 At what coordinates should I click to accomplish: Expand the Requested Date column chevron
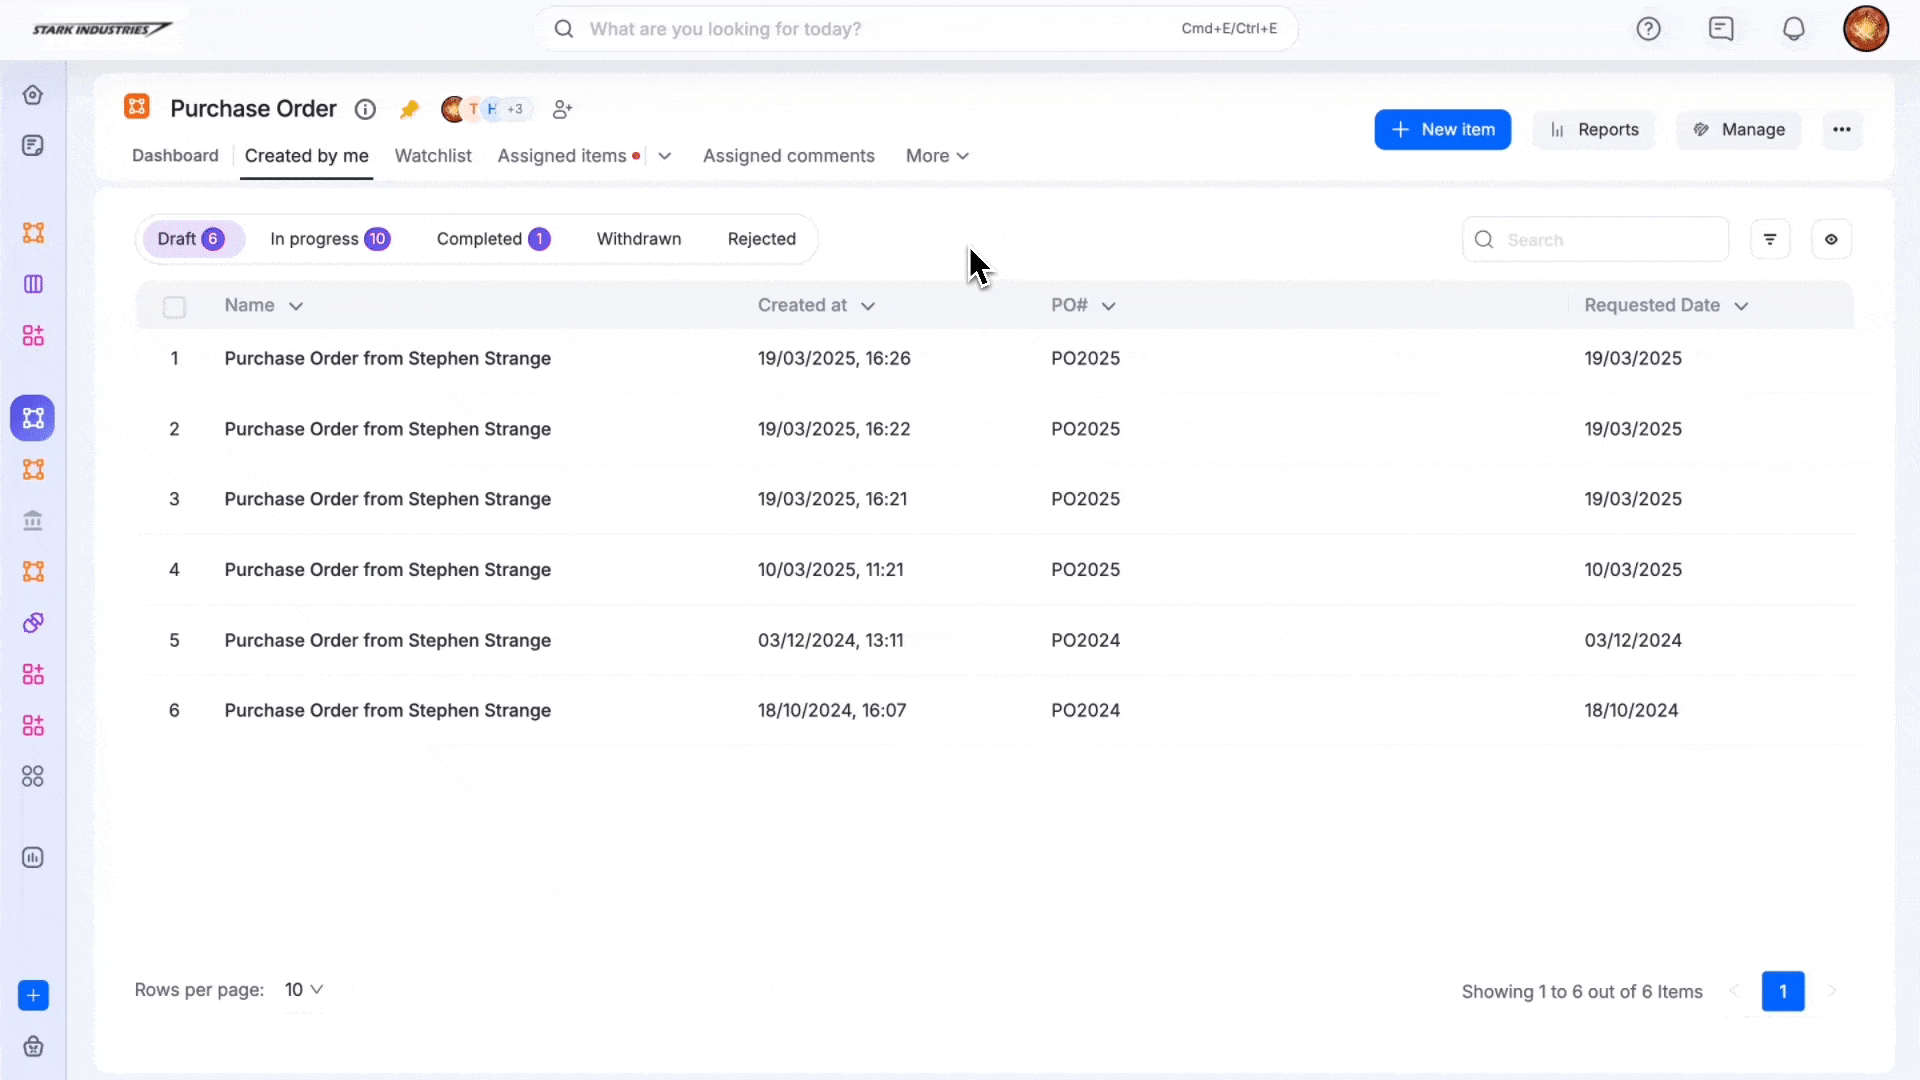(1741, 306)
